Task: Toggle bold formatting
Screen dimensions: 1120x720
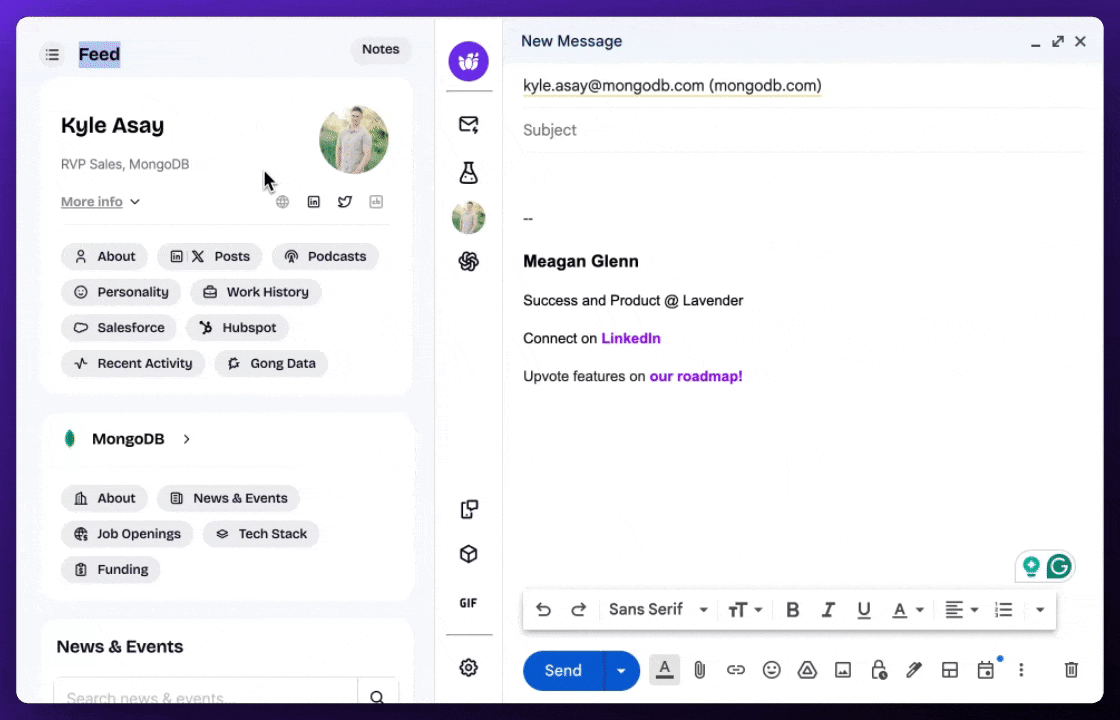Action: click(x=792, y=609)
